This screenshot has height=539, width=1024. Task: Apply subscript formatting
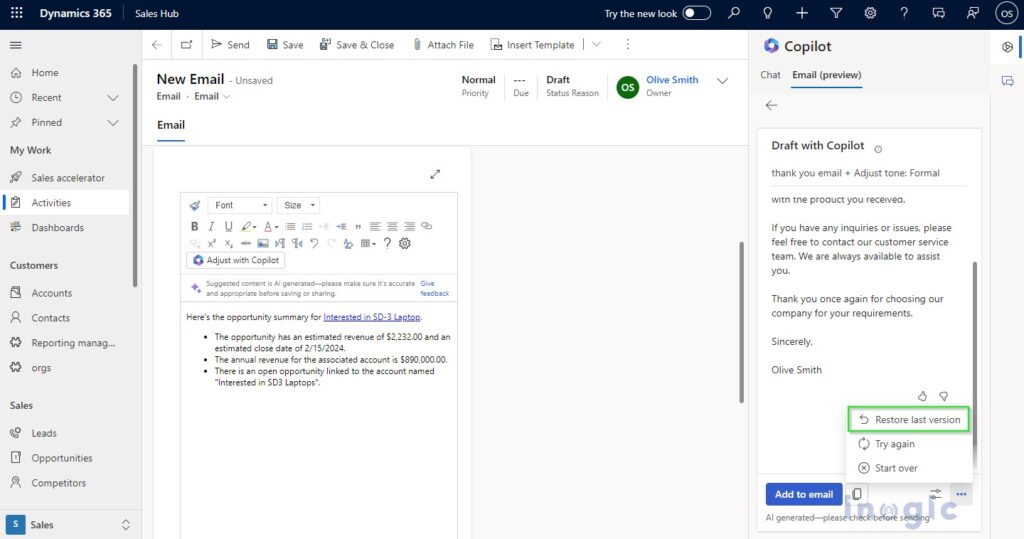coord(229,244)
